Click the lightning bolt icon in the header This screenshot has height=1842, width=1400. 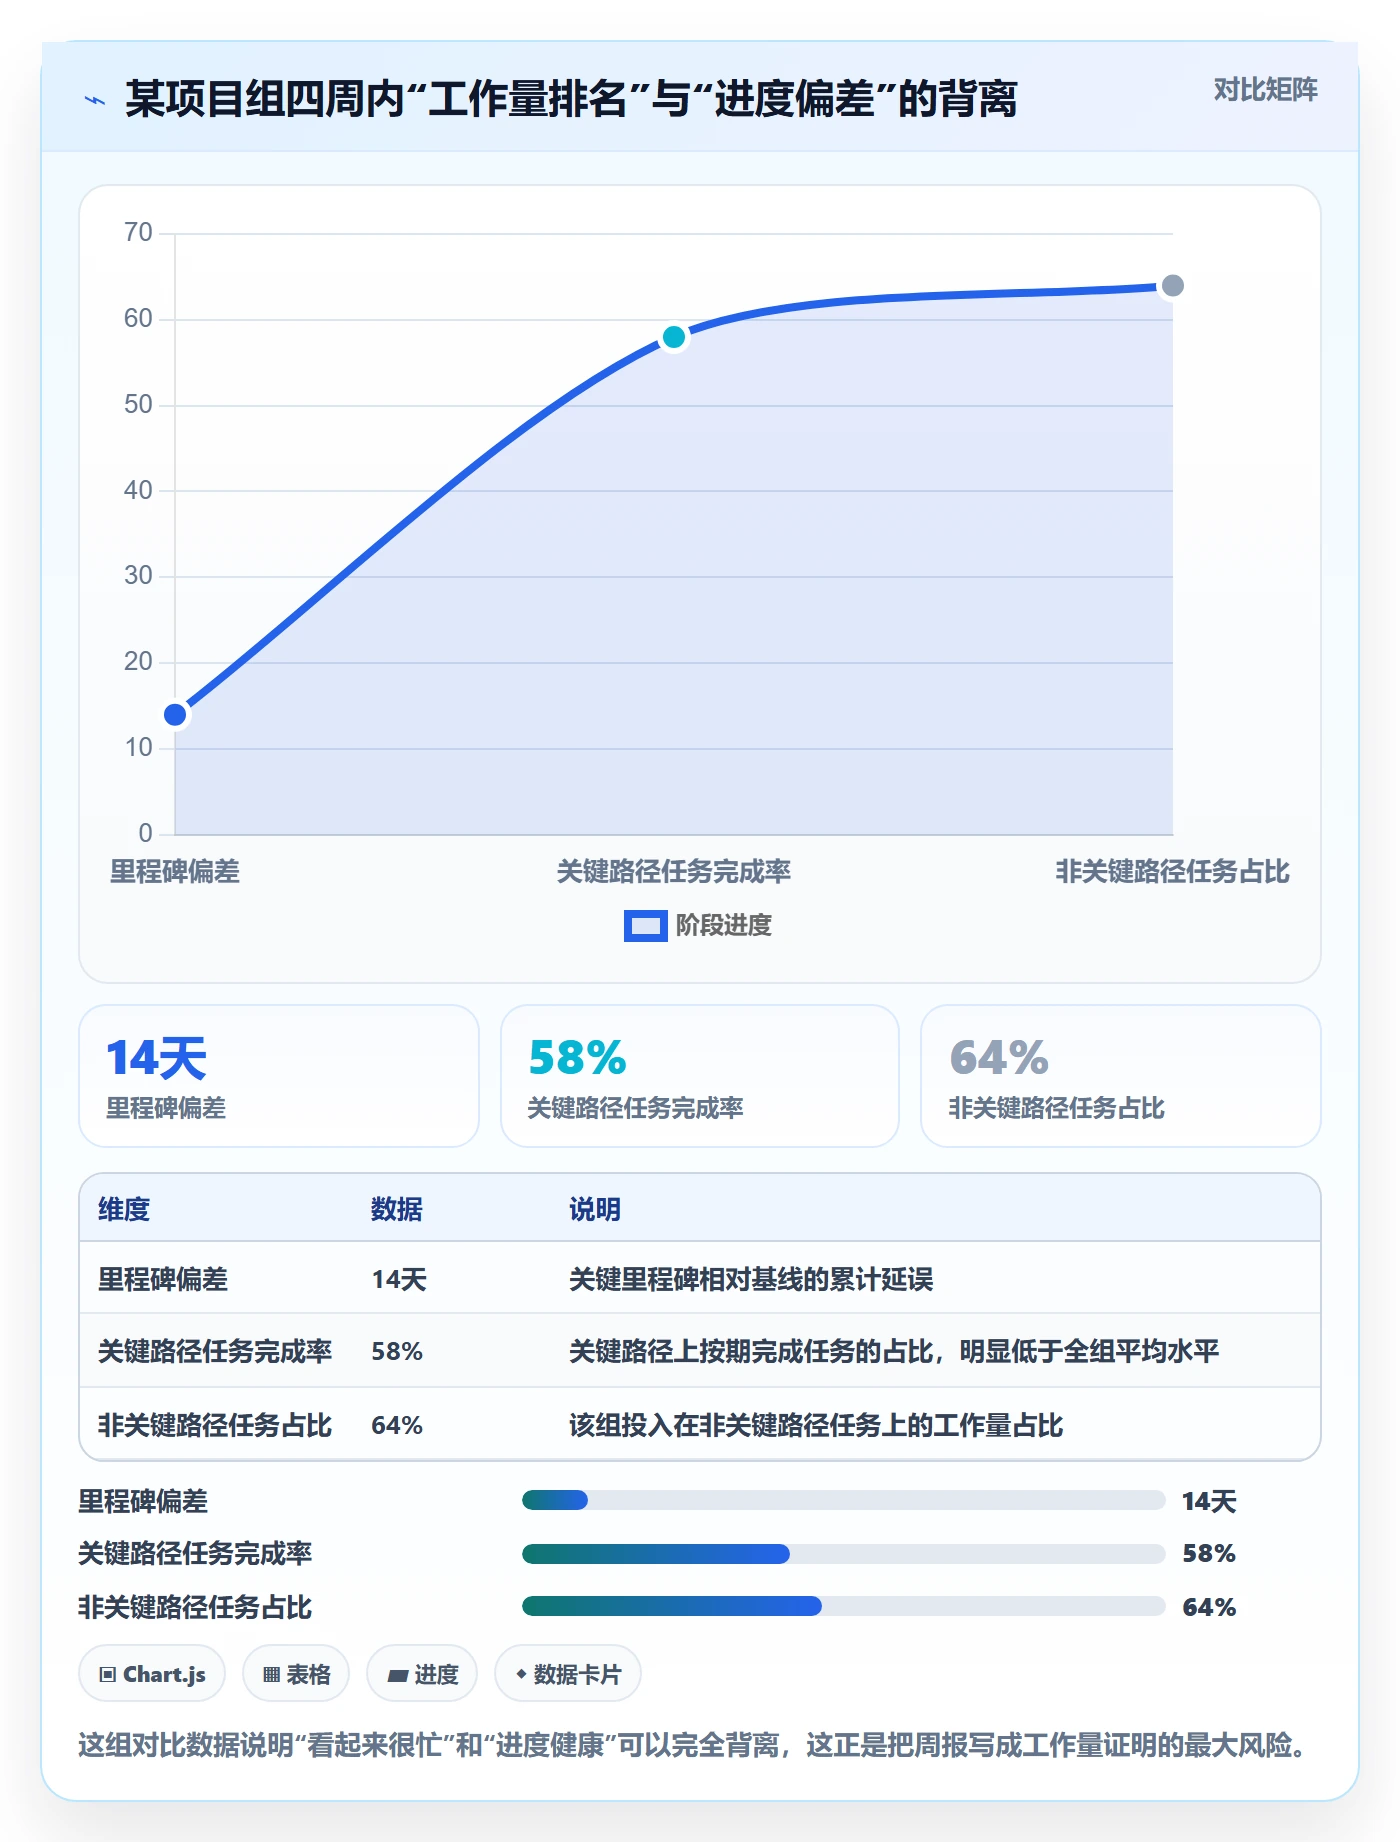coord(95,100)
